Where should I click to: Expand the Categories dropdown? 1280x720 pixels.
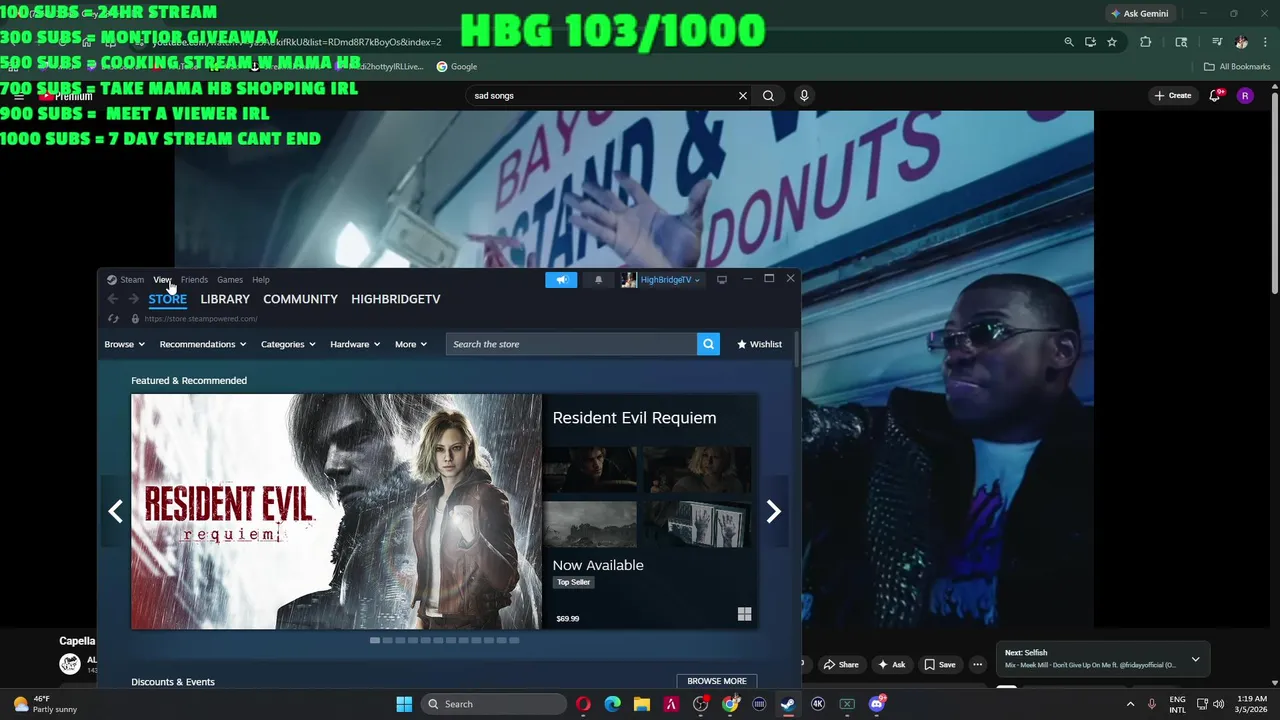[x=288, y=344]
